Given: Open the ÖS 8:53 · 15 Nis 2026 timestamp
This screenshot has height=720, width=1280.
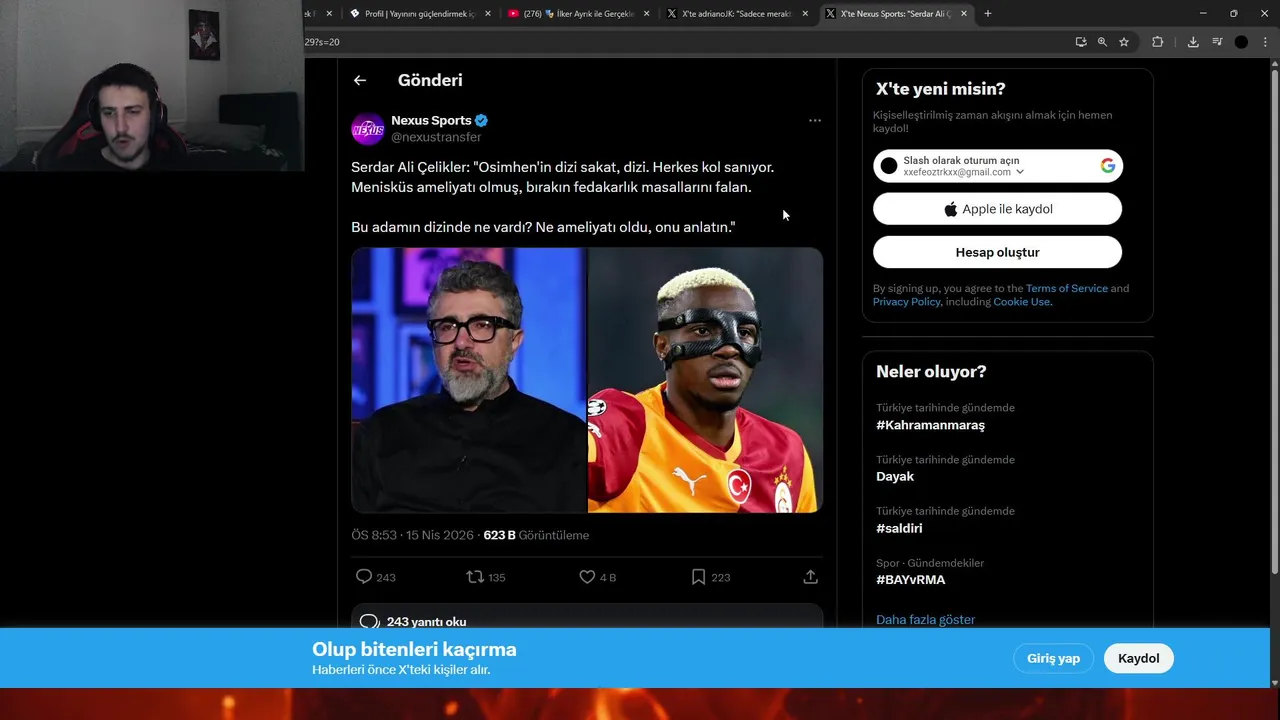Looking at the screenshot, I should [x=412, y=535].
